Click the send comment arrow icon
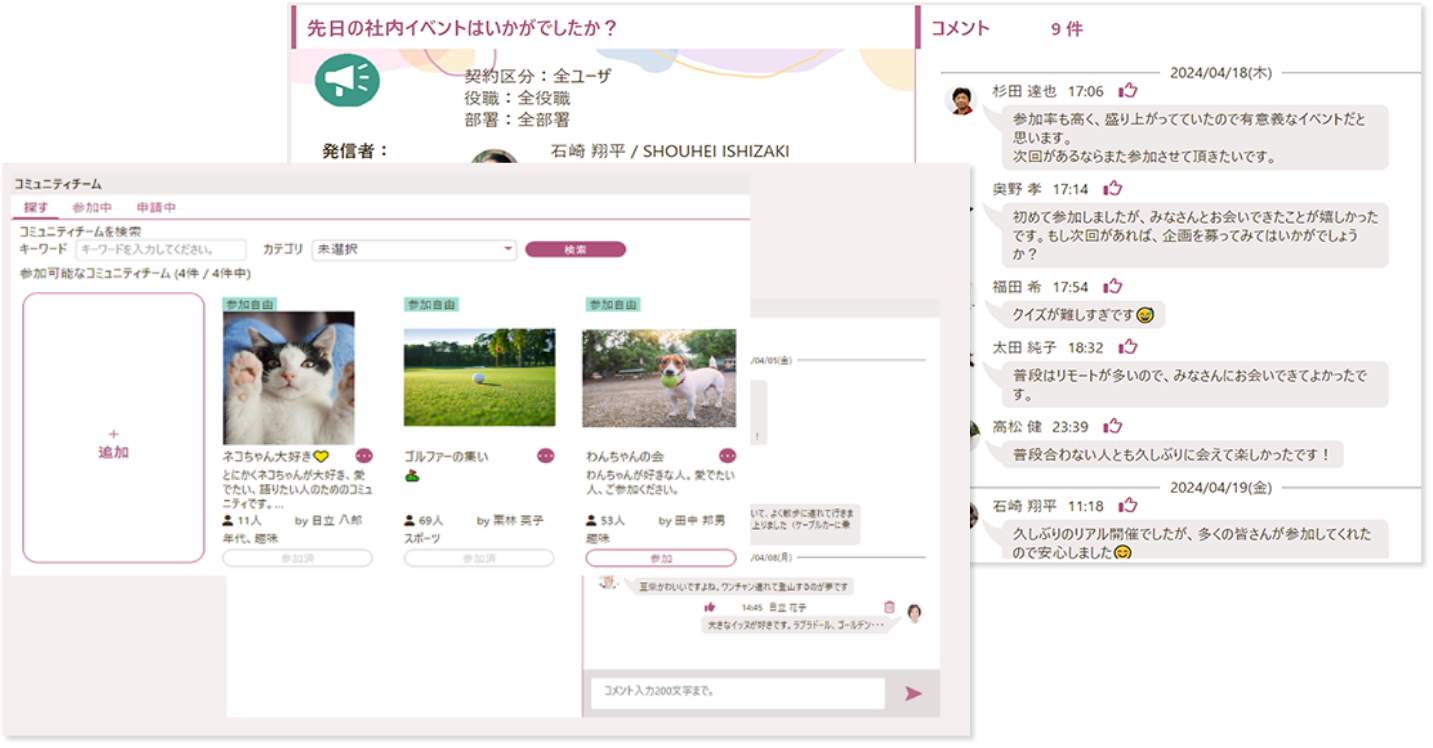This screenshot has height=748, width=1433. (x=912, y=693)
